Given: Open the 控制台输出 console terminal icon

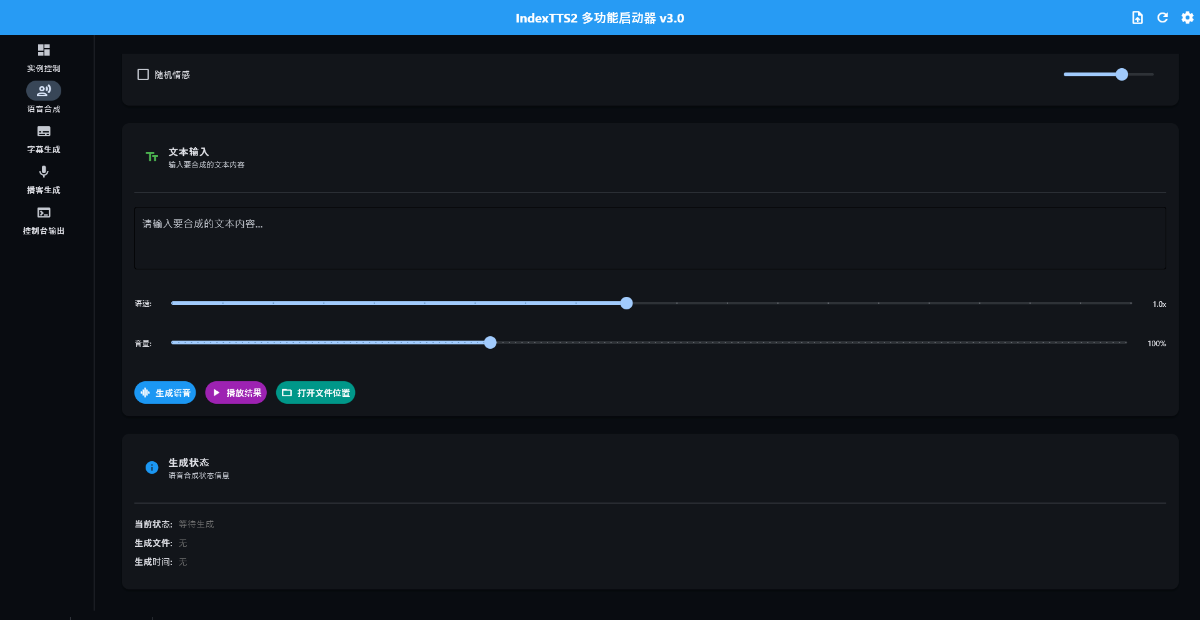Looking at the screenshot, I should pyautogui.click(x=43, y=212).
